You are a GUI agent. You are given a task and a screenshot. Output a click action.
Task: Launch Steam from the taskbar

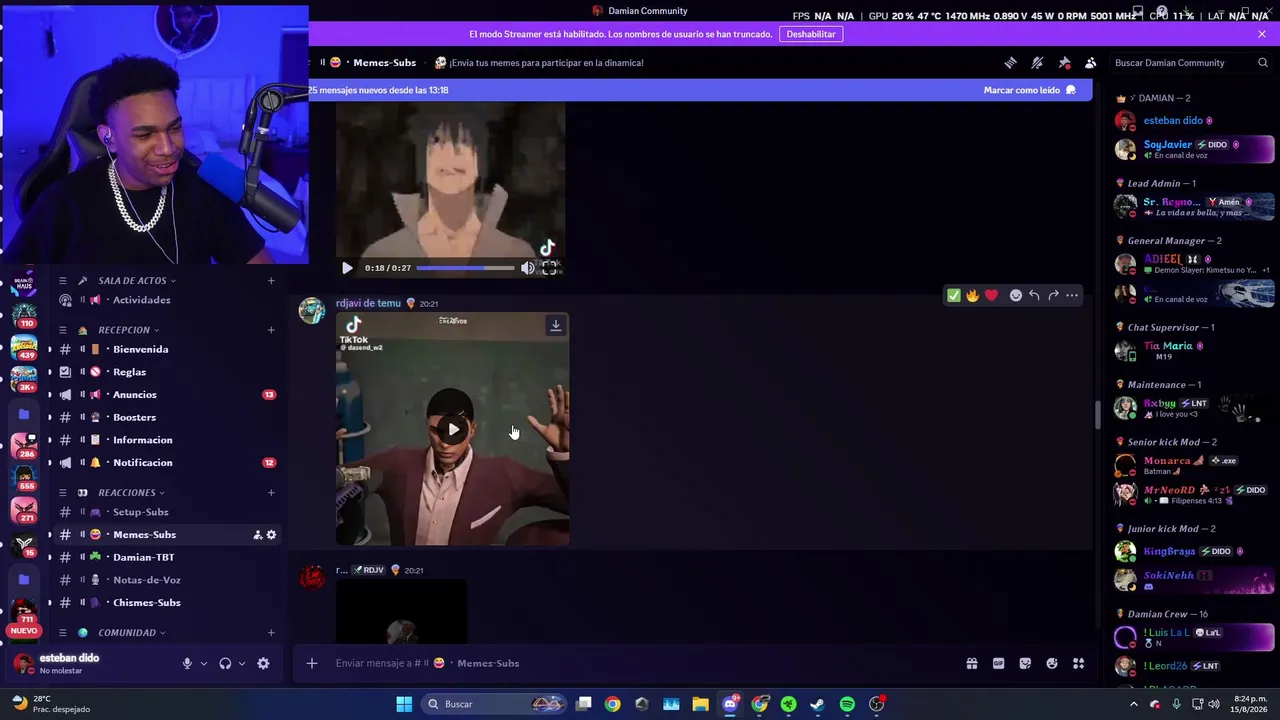tap(817, 704)
